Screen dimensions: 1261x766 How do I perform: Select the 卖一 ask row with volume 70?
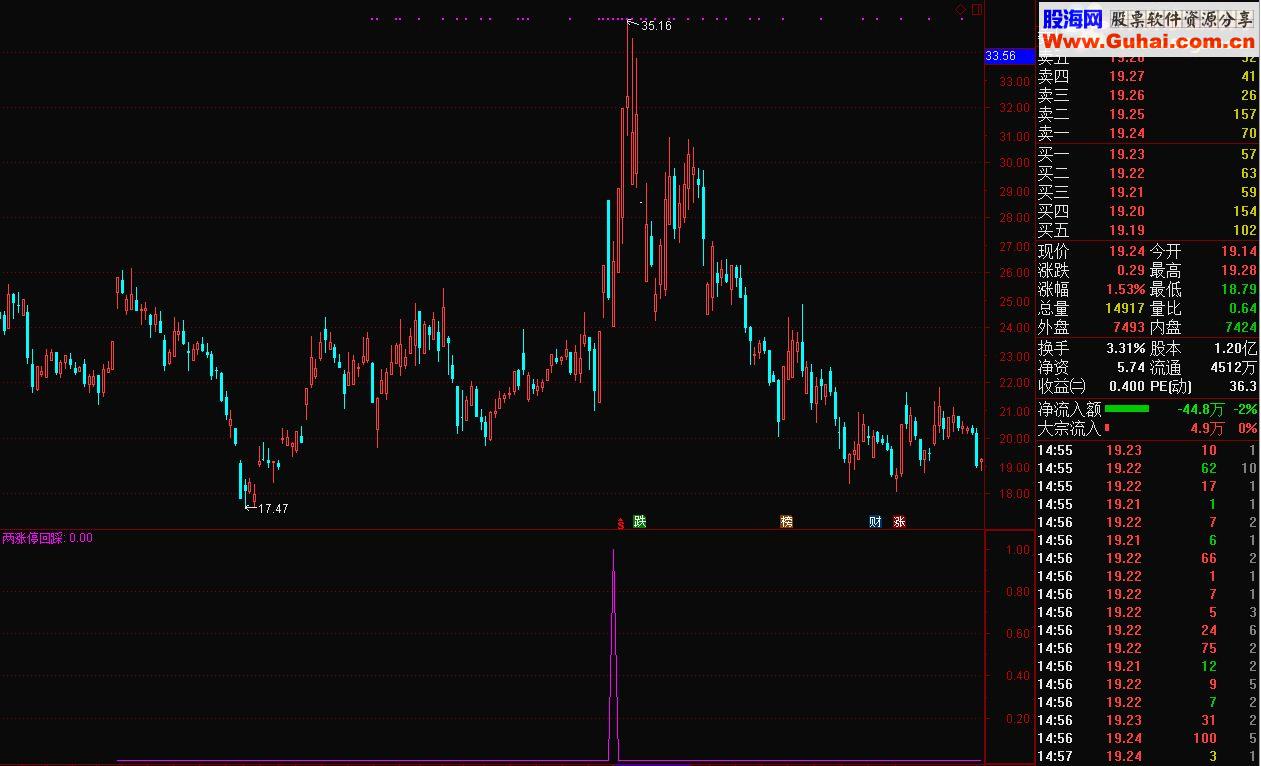(1148, 133)
